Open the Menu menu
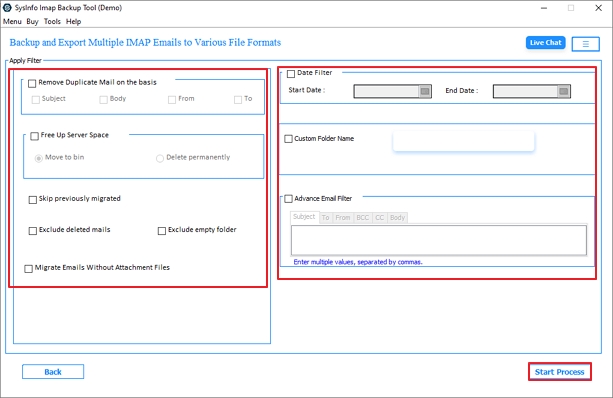The height and width of the screenshot is (398, 613). pyautogui.click(x=12, y=22)
